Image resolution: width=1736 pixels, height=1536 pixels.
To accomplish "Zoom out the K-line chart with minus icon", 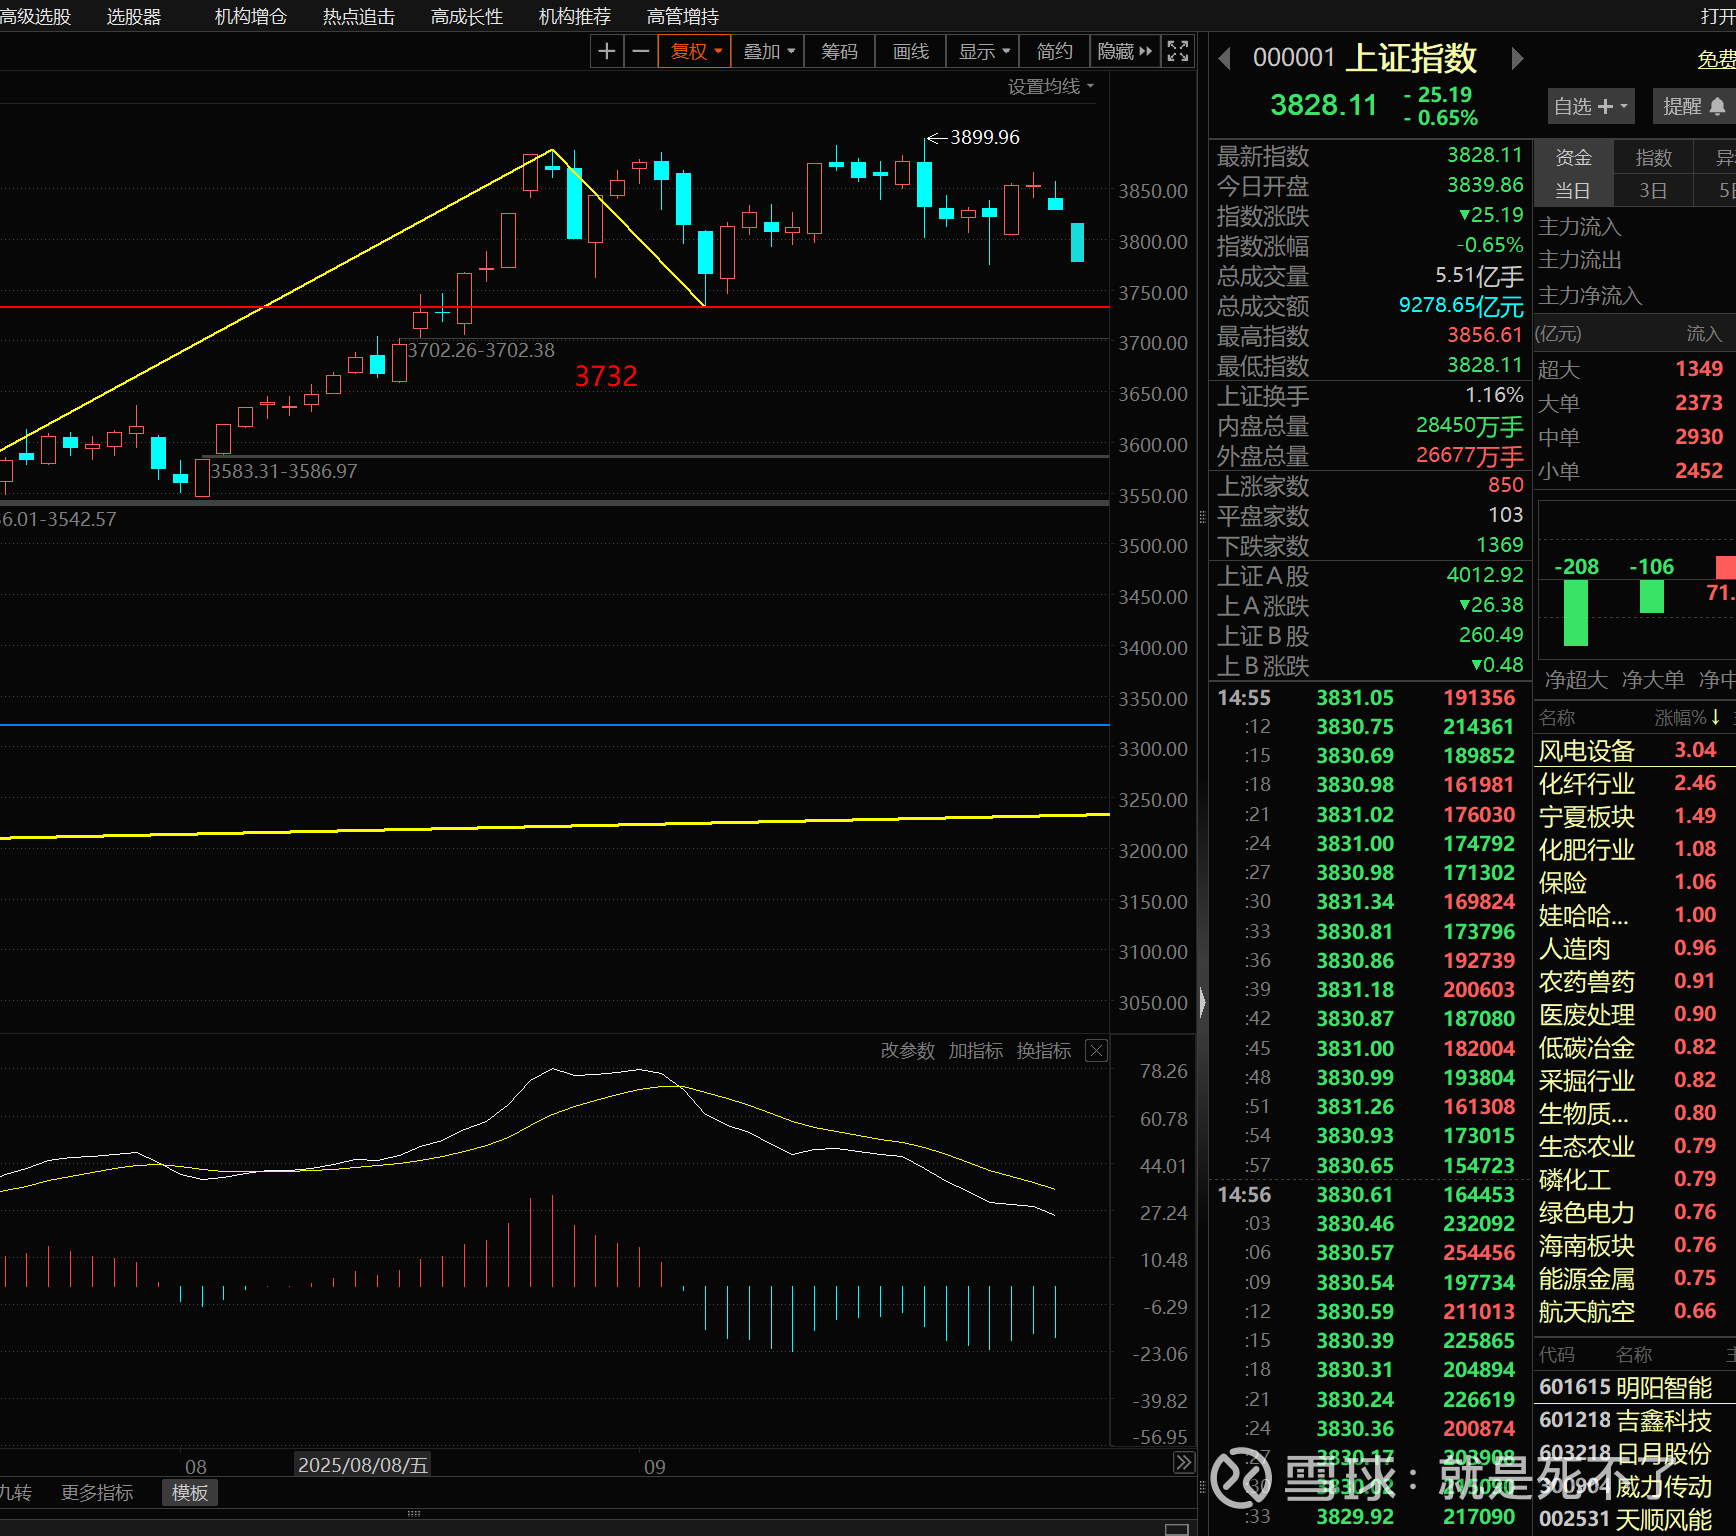I will (x=641, y=51).
